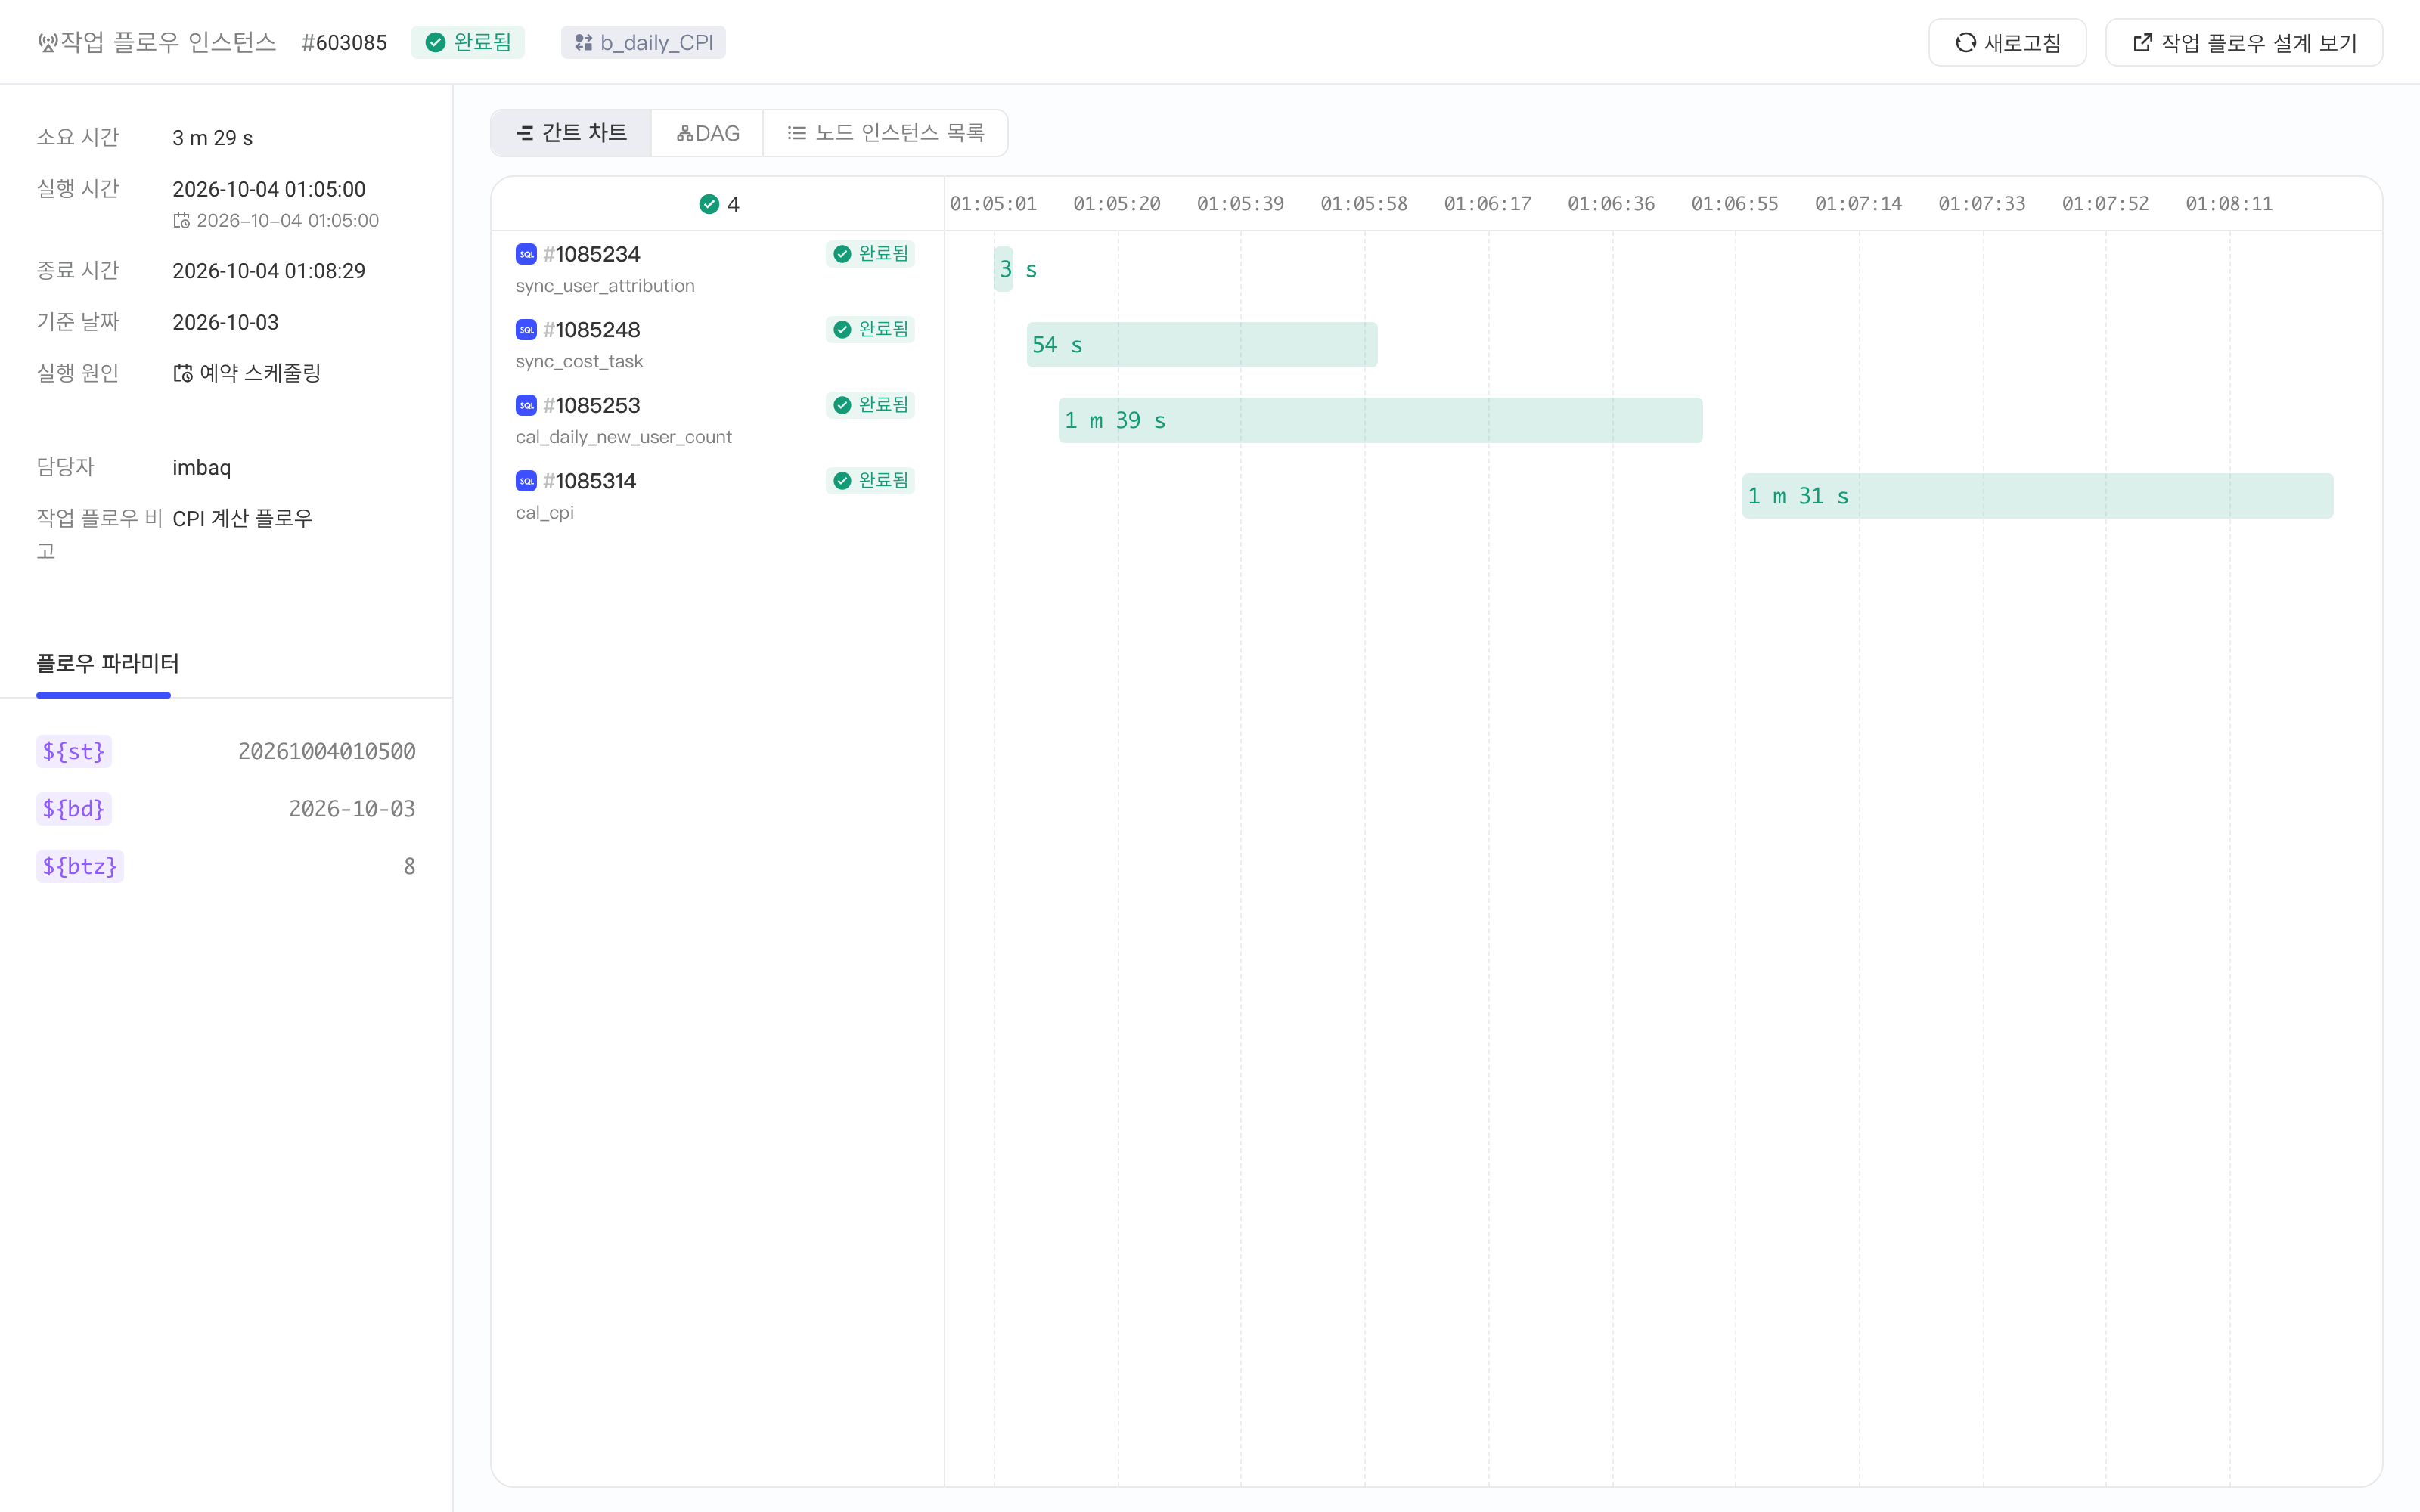2420x1512 pixels.
Task: Click the ${bd} parameter tag
Action: [74, 809]
